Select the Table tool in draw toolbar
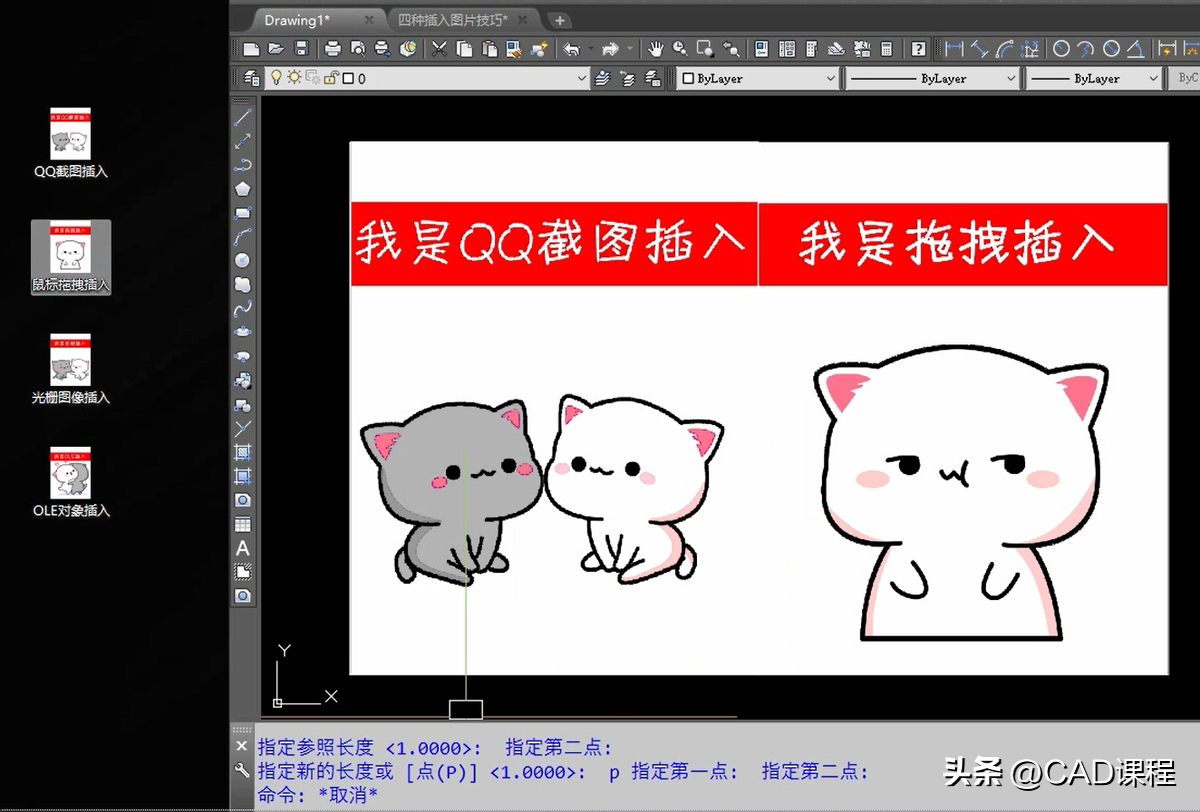1200x812 pixels. click(x=242, y=524)
